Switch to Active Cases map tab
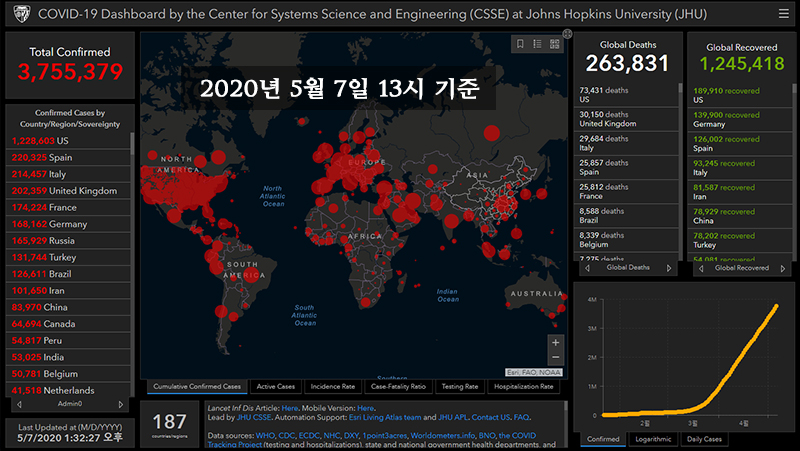The width and height of the screenshot is (800, 451). pos(276,387)
